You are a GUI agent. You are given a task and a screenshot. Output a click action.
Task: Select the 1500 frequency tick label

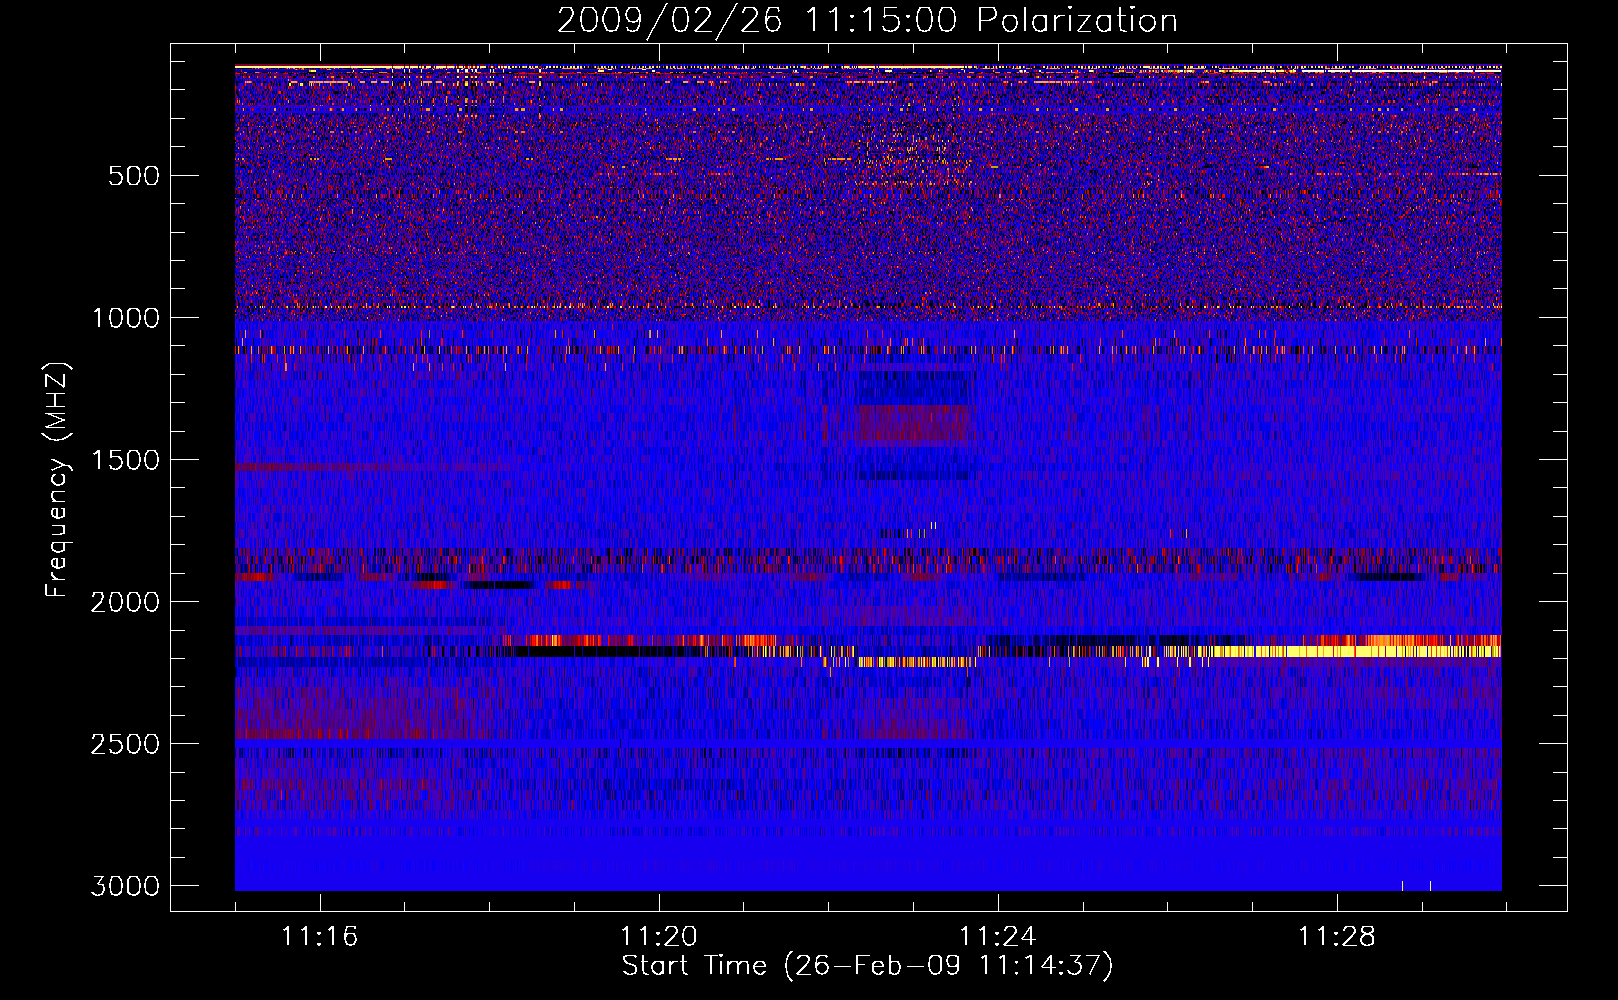pos(126,460)
